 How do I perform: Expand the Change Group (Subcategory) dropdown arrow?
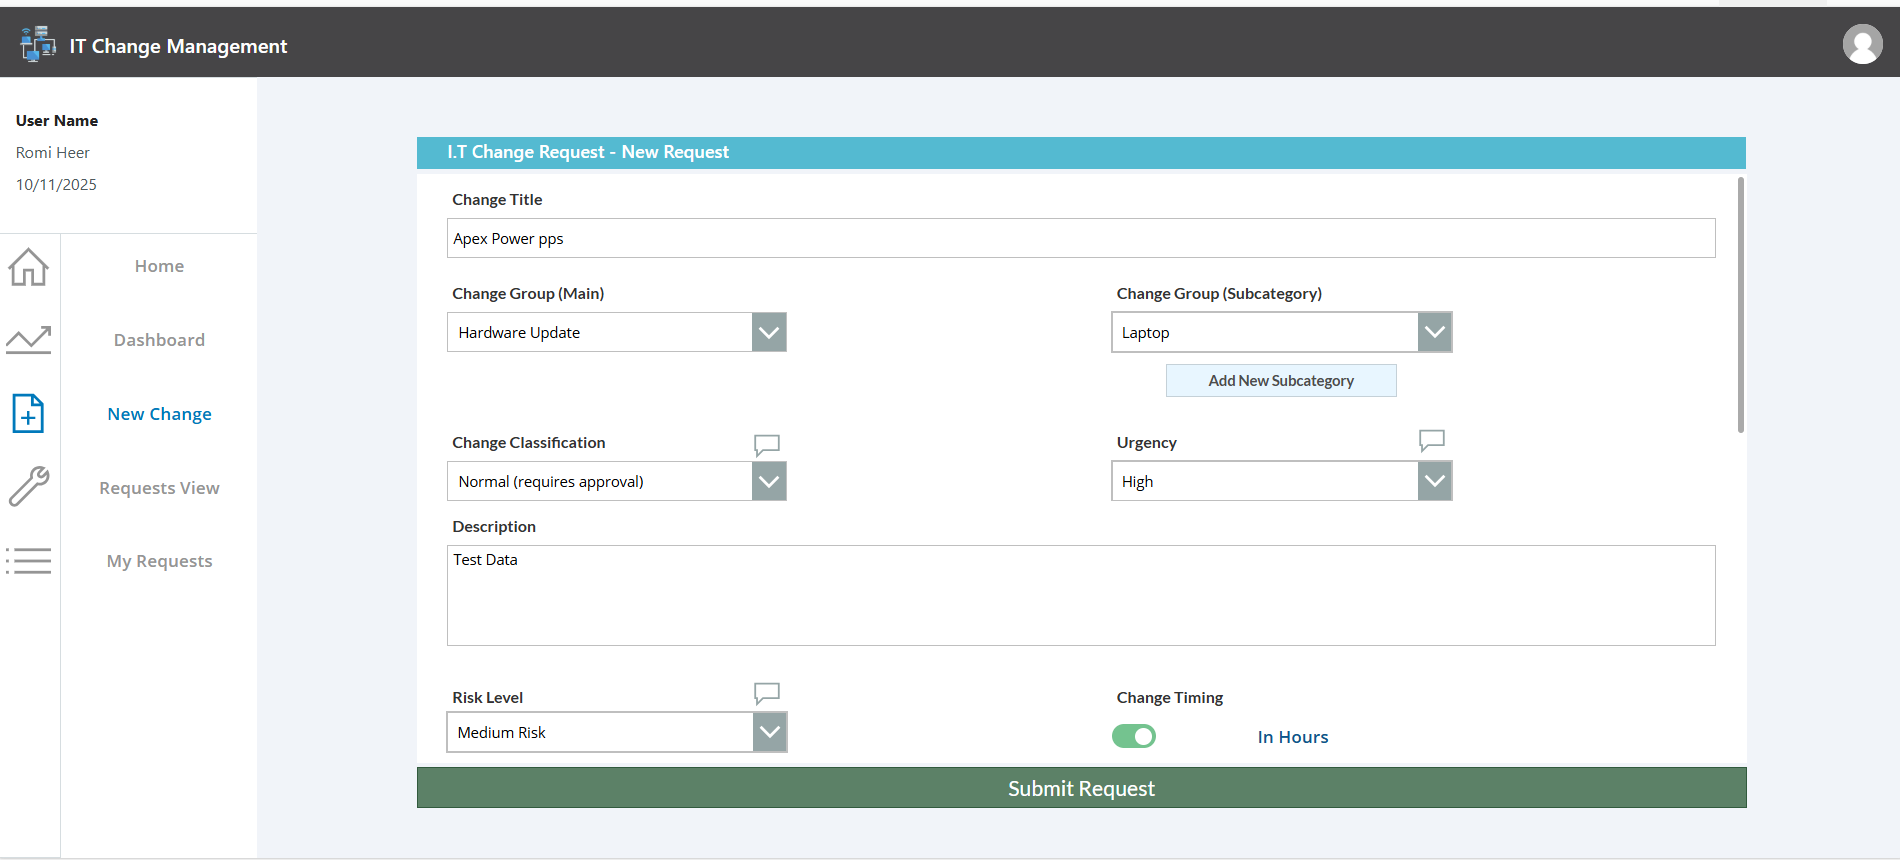pyautogui.click(x=1435, y=332)
